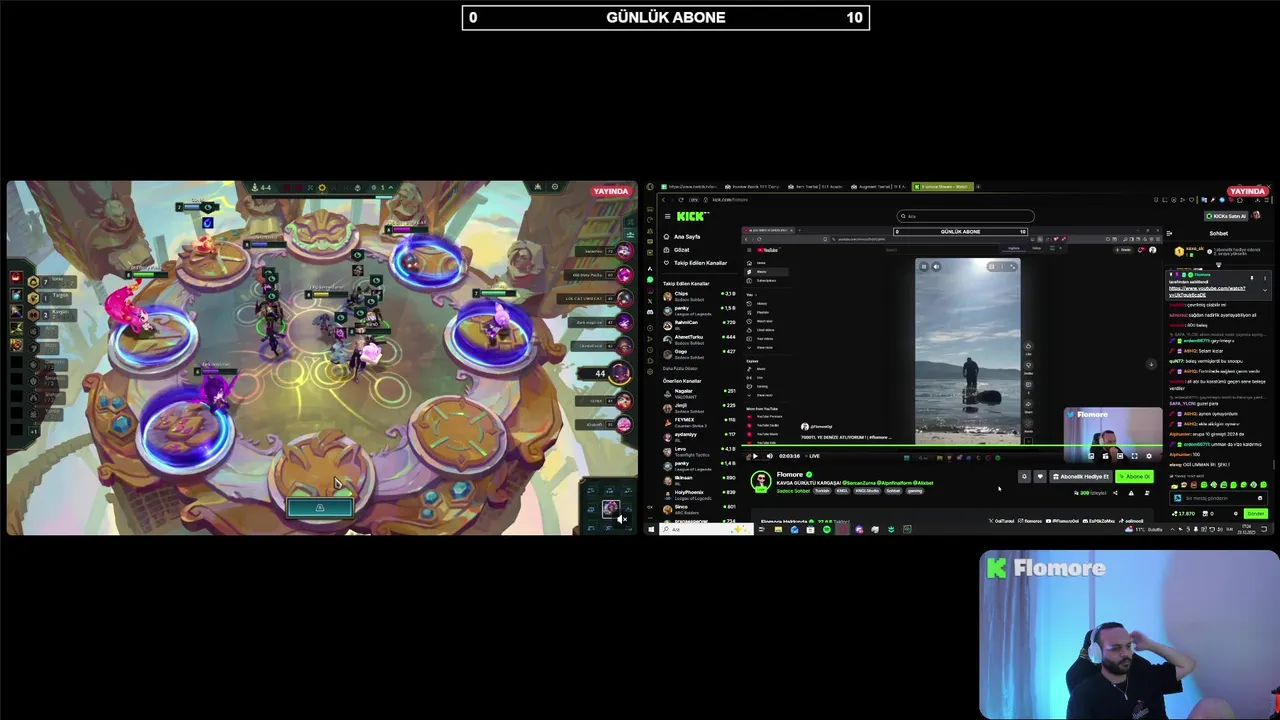Open the game settings gear in the TFT window
The height and width of the screenshot is (720, 1280).
click(555, 186)
